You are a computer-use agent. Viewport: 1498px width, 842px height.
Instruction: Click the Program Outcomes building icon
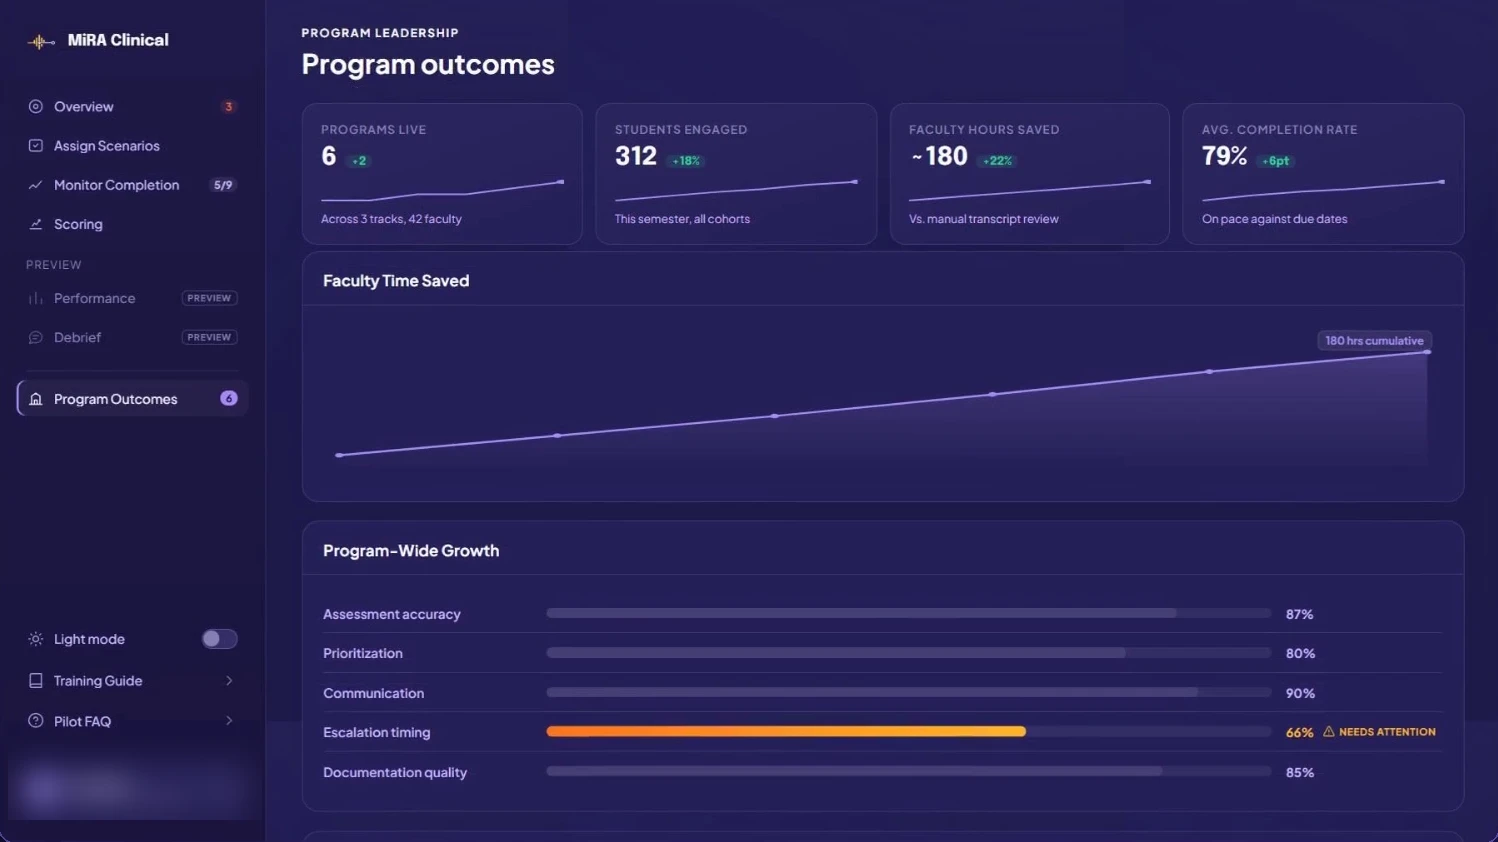click(36, 399)
